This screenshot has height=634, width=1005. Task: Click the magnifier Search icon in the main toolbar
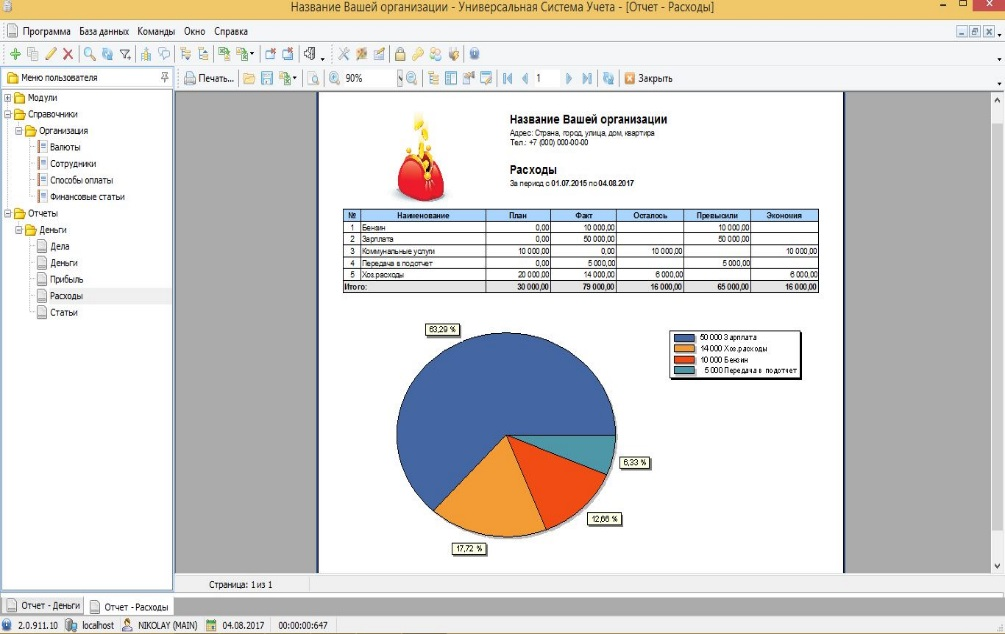coord(90,54)
